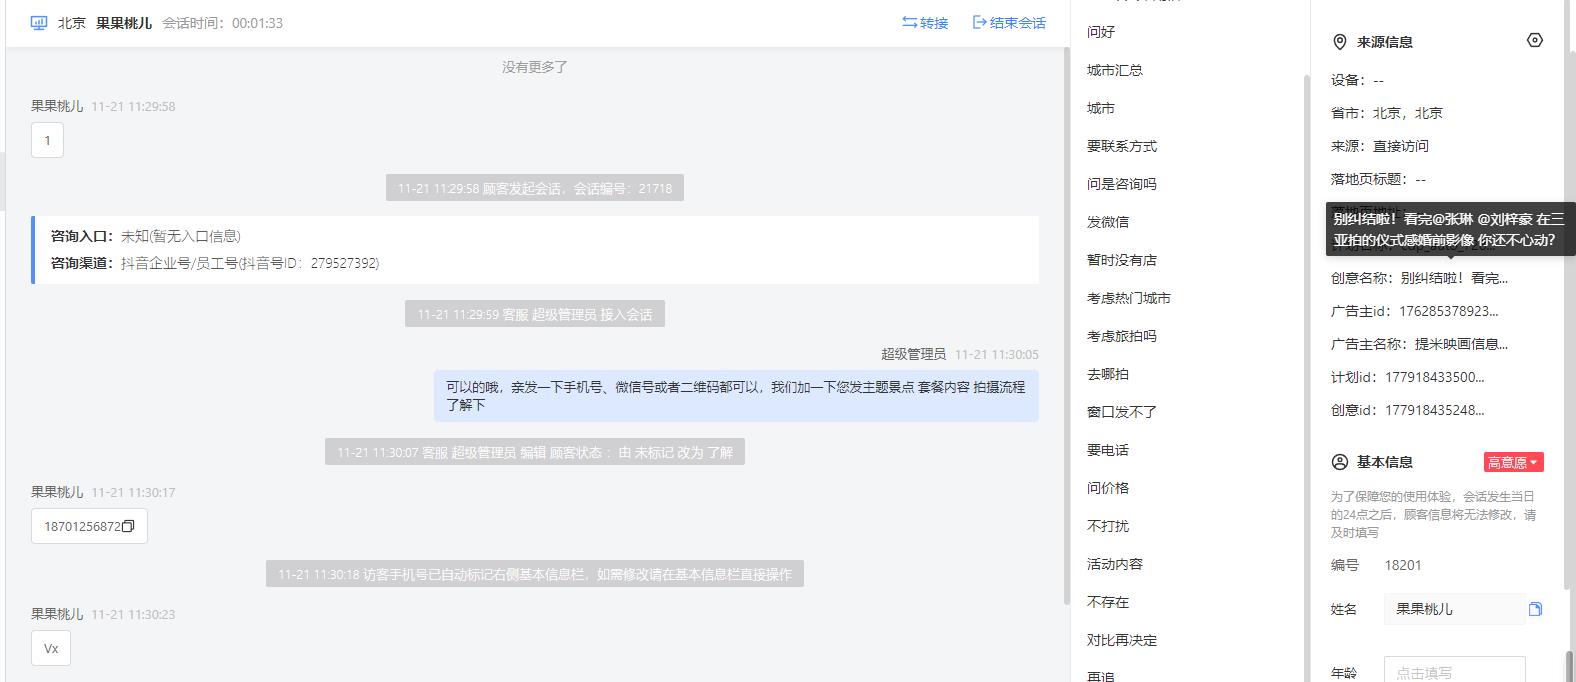Click system notice 超级管理员 接入会话
Screen dimensions: 1576x682
coord(535,314)
